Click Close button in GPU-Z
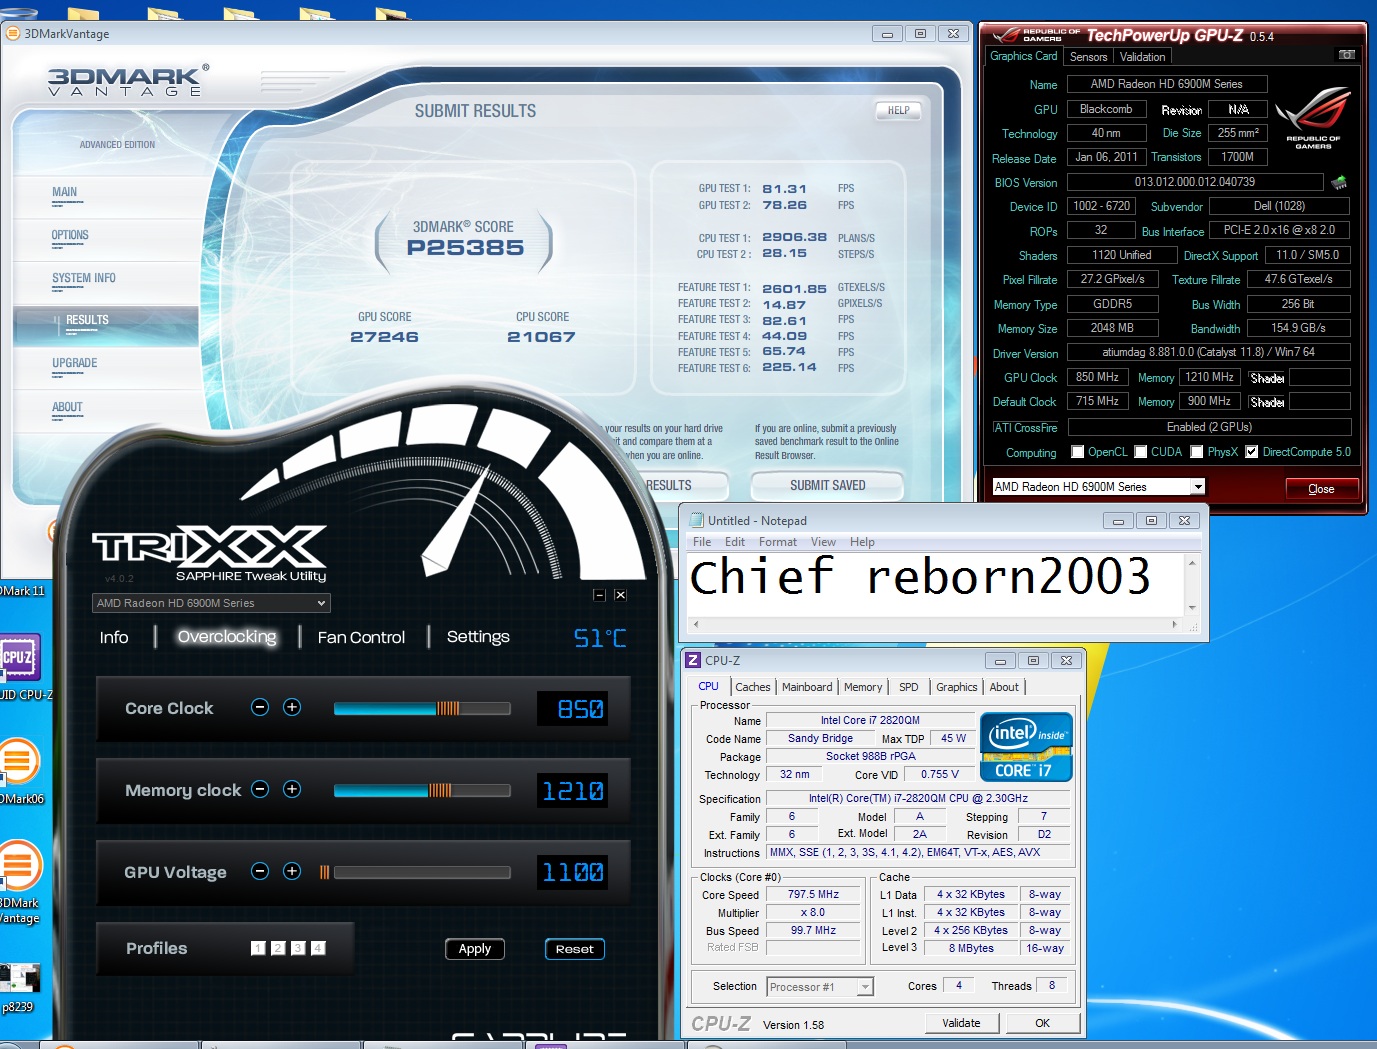The width and height of the screenshot is (1377, 1049). click(x=1321, y=489)
